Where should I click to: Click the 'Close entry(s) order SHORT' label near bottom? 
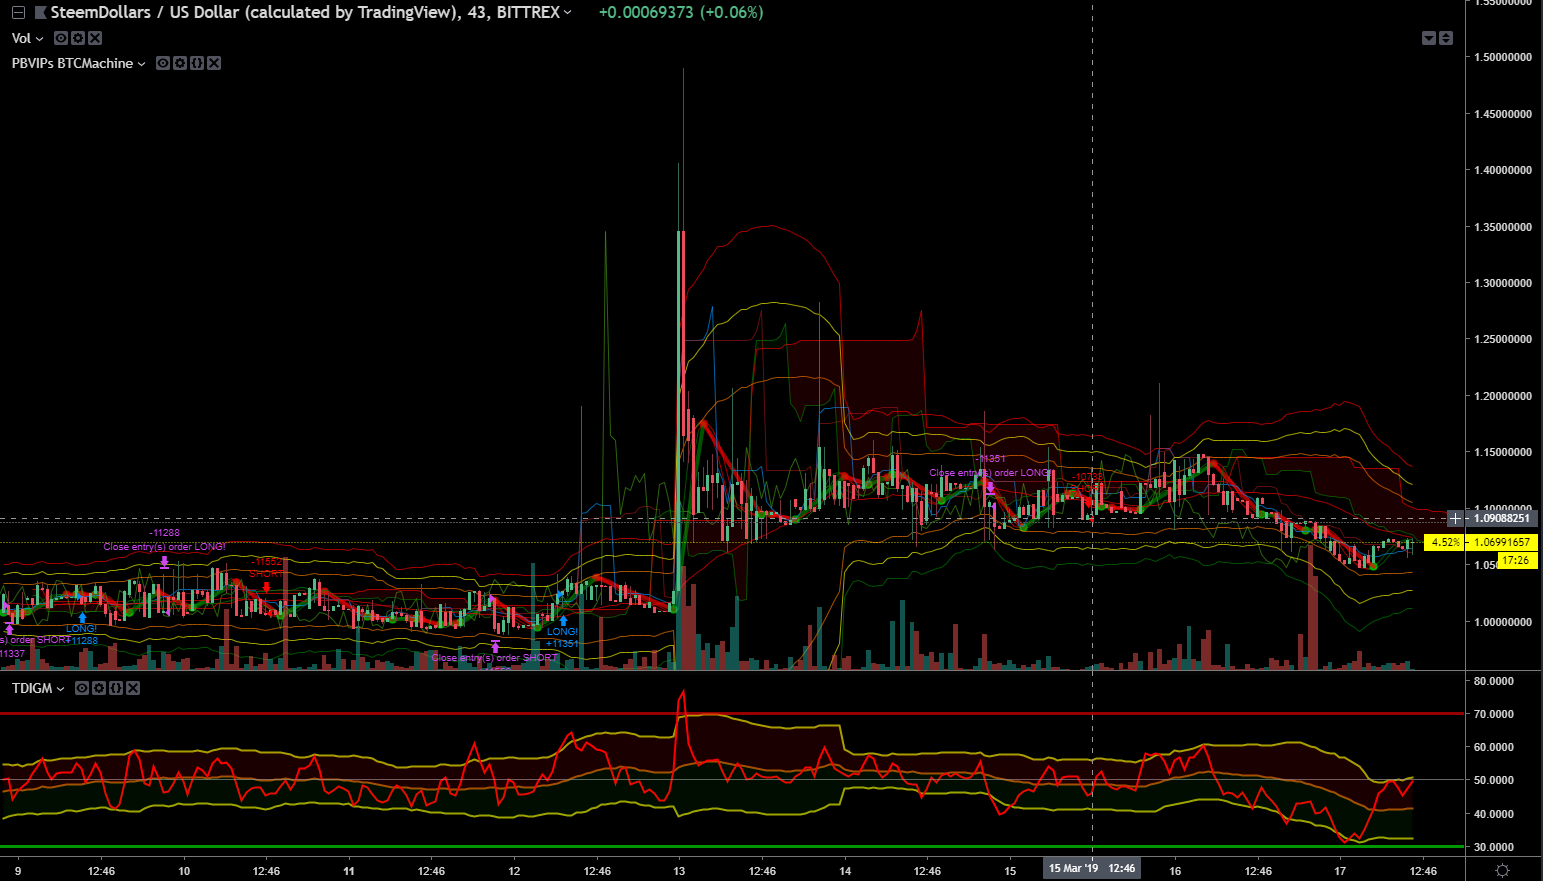495,658
